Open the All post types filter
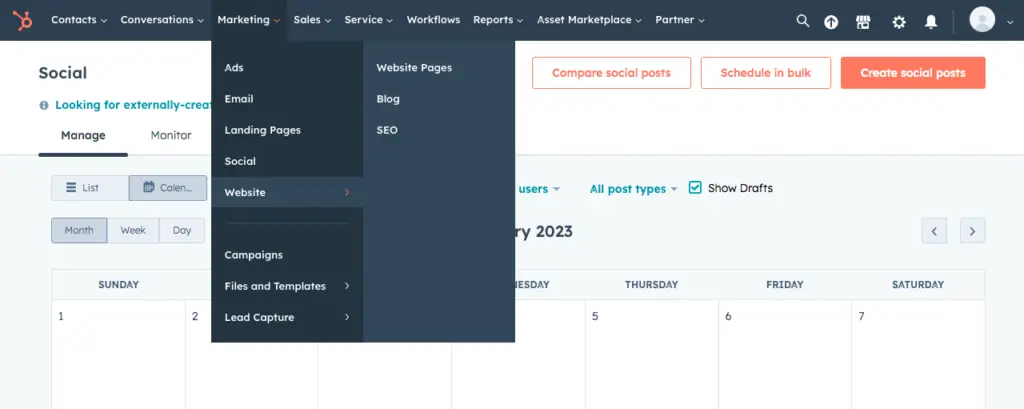This screenshot has width=1024, height=409. 633,189
